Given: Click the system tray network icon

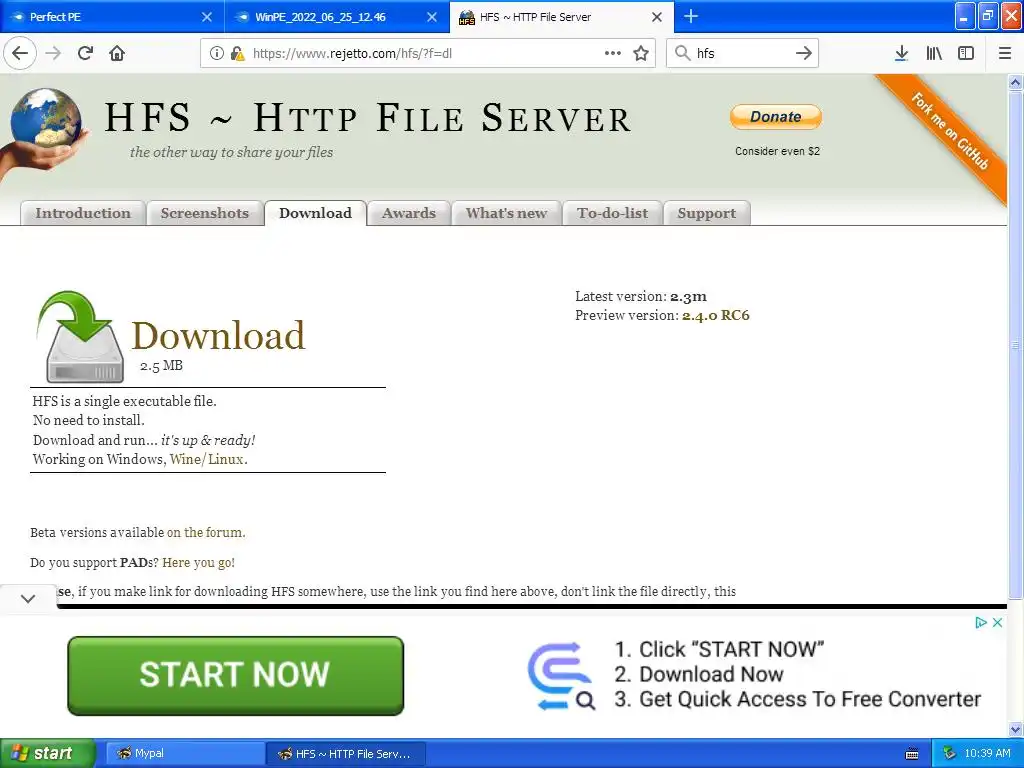Looking at the screenshot, I should (x=950, y=754).
